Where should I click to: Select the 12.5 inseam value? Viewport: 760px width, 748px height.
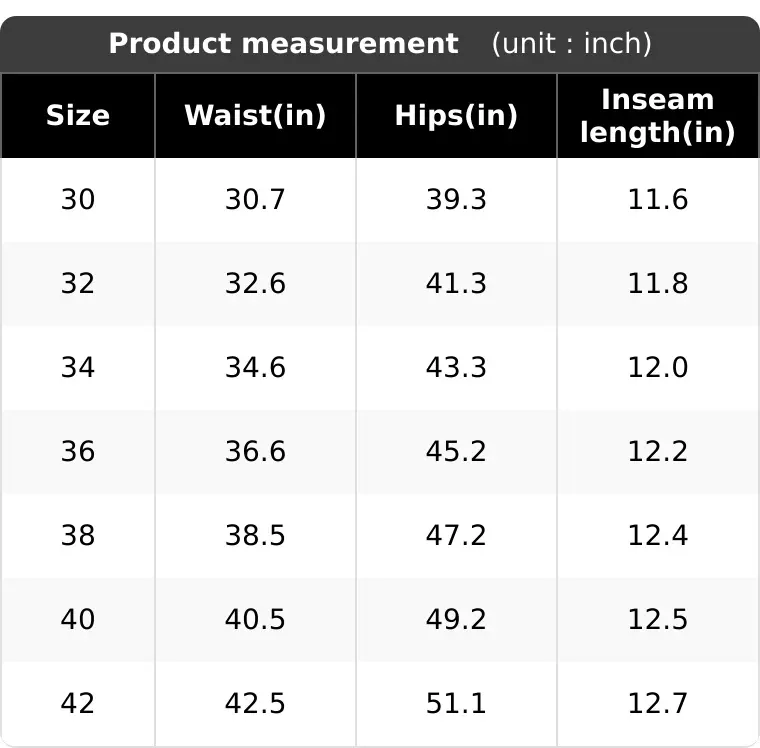[x=658, y=619]
